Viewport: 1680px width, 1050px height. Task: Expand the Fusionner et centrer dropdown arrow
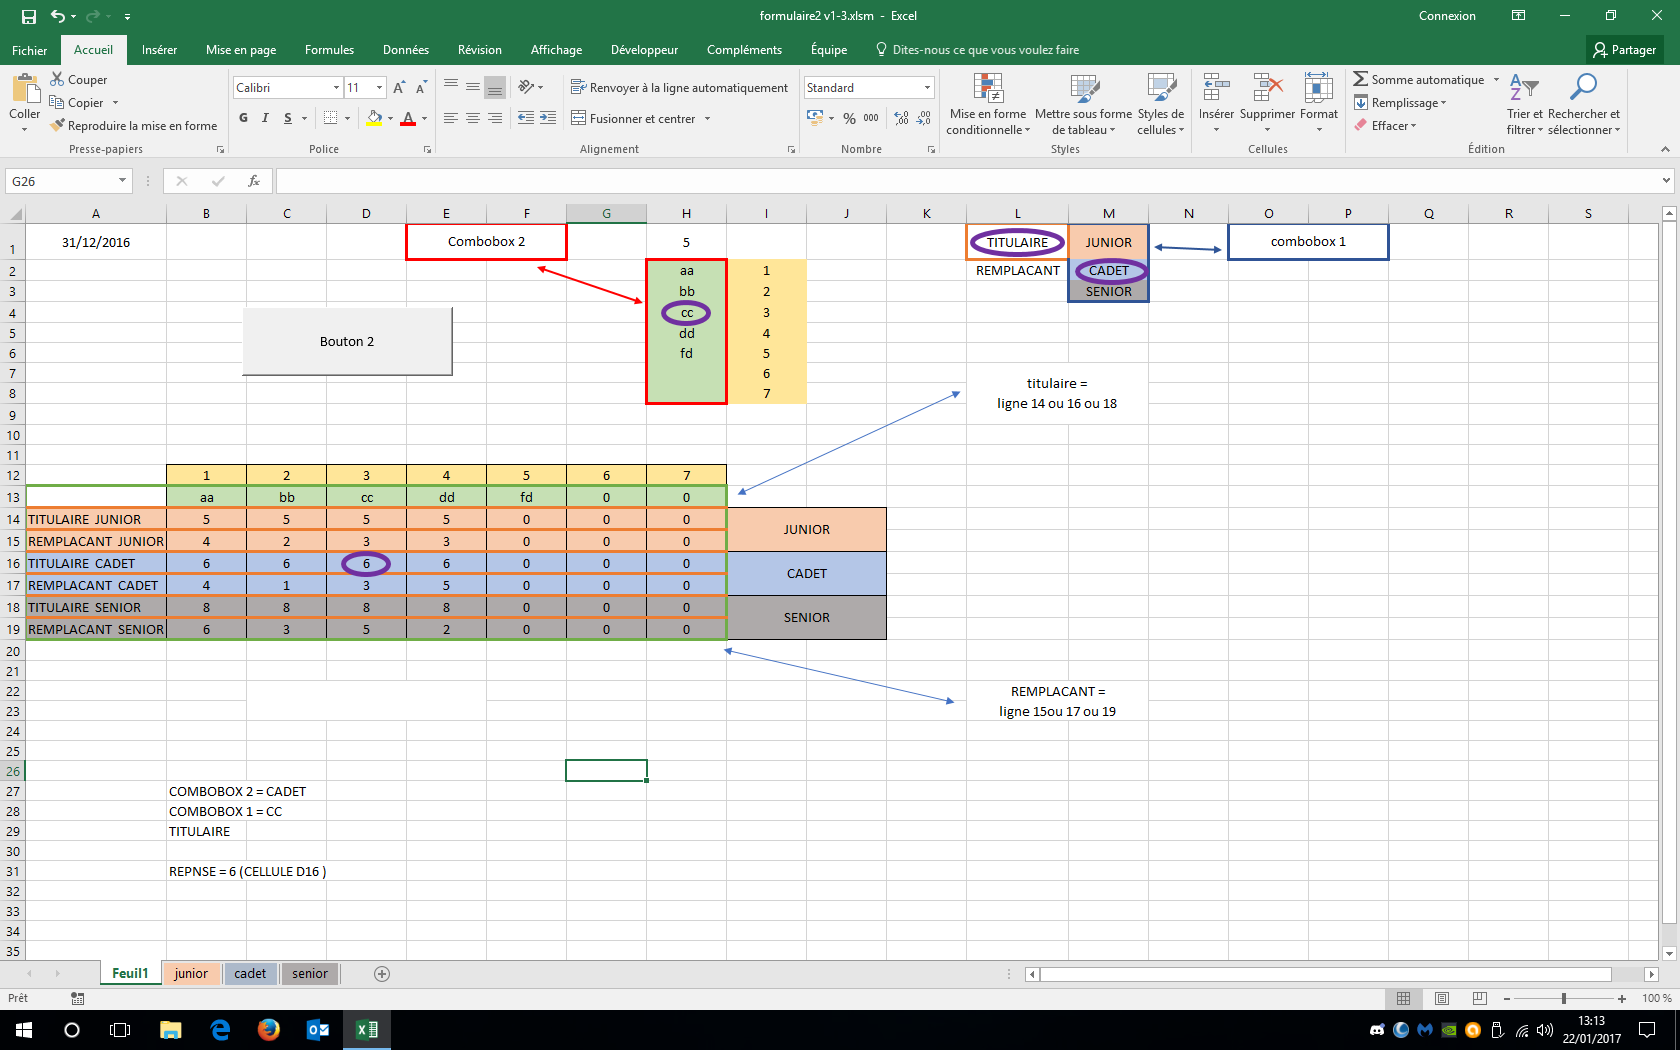pyautogui.click(x=707, y=118)
